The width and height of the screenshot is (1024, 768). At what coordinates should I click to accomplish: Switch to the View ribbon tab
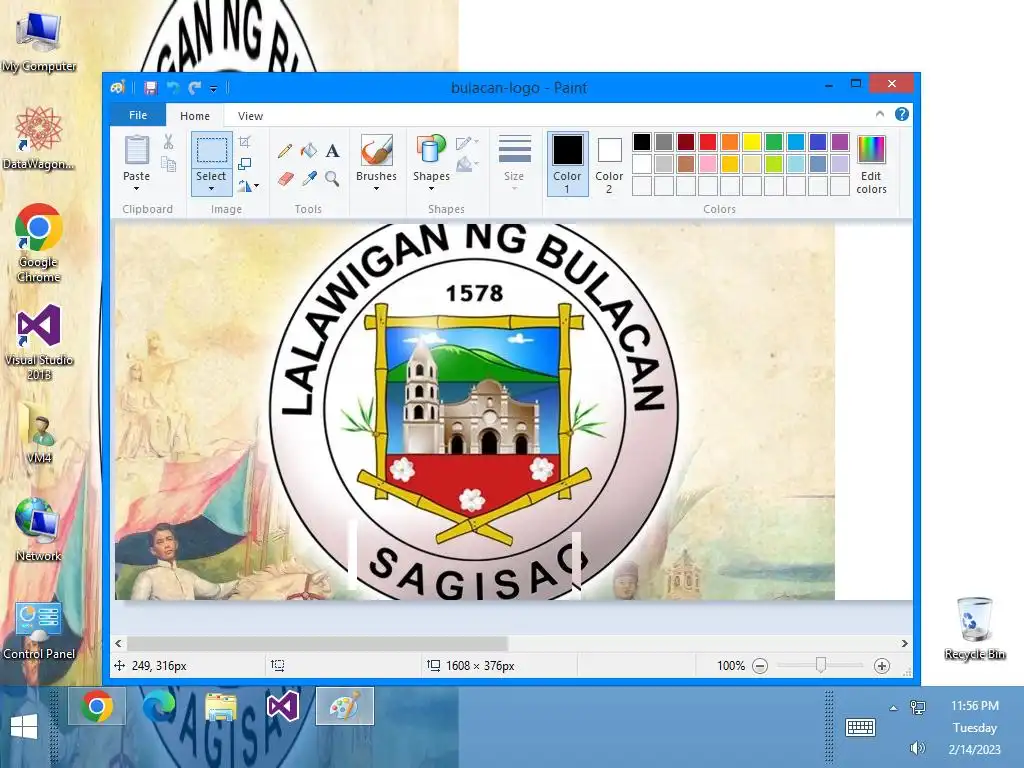point(250,116)
